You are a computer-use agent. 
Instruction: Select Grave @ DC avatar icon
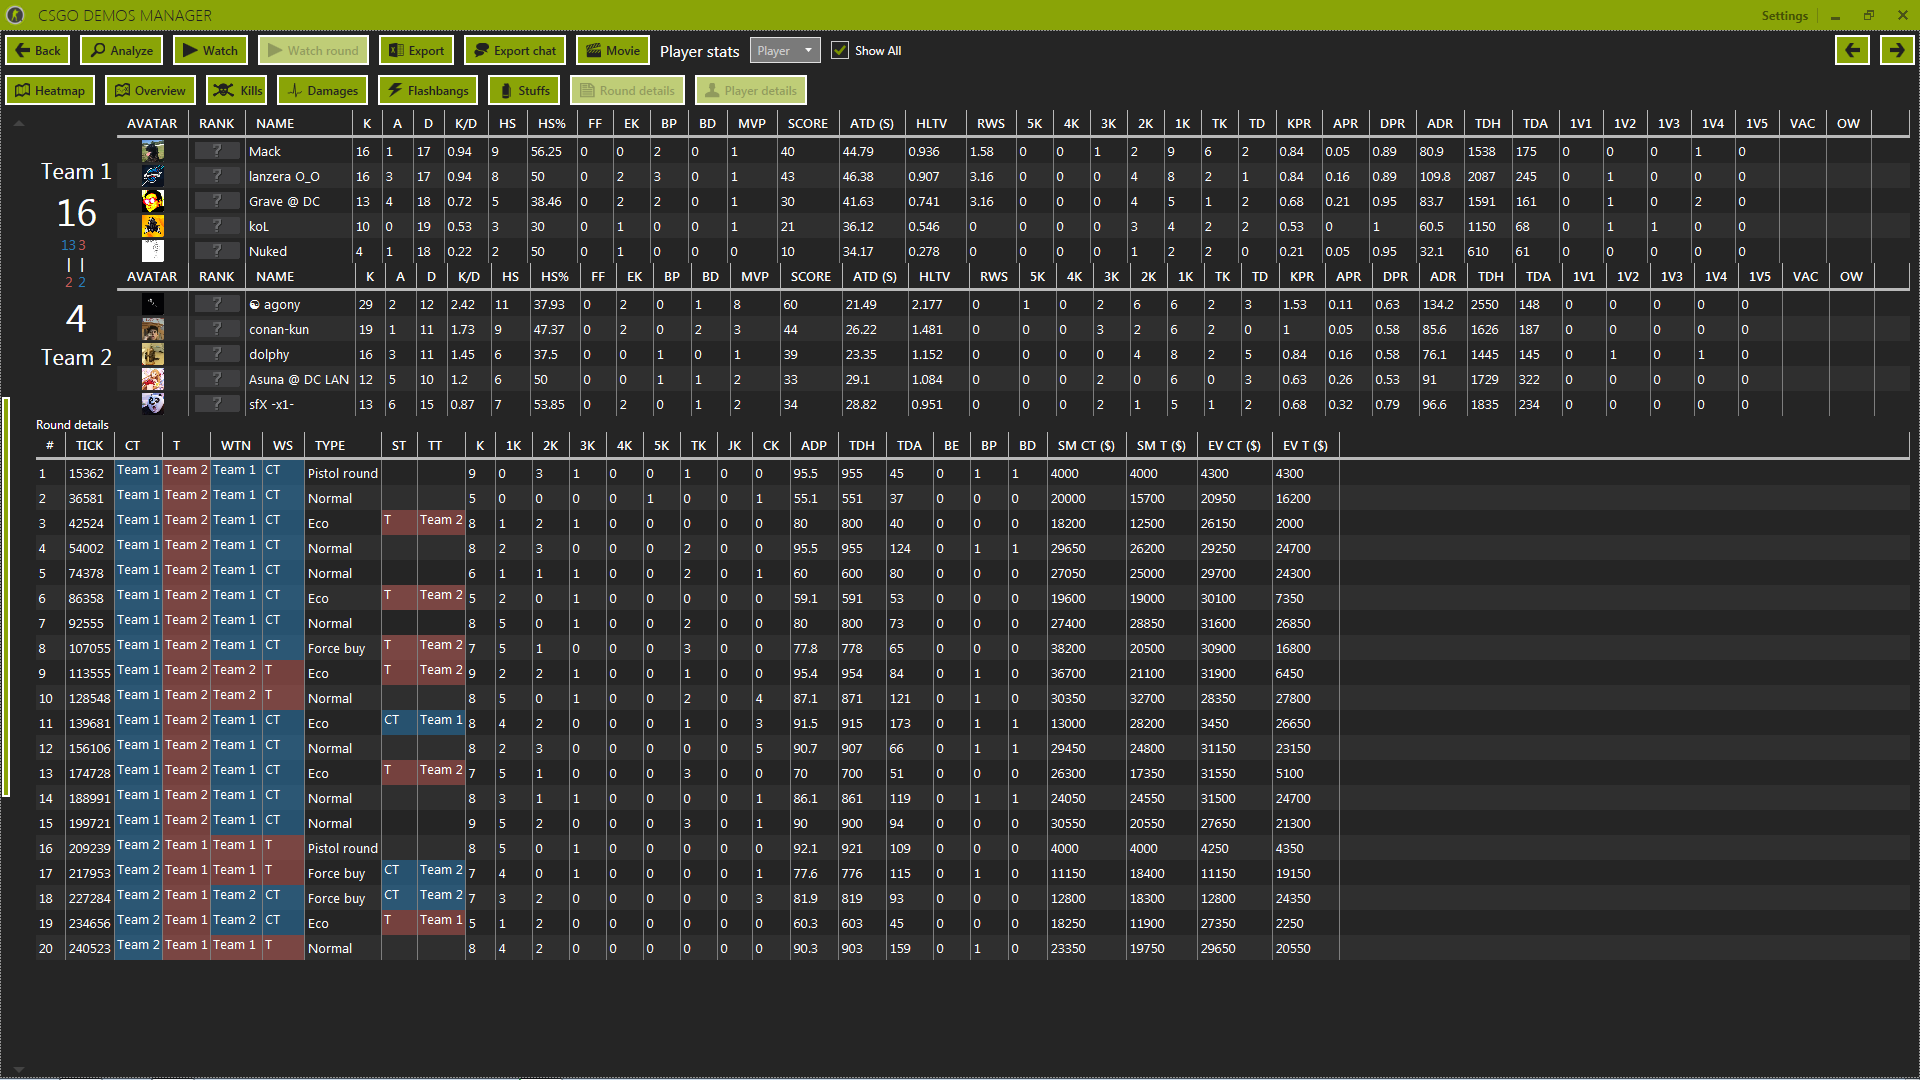(153, 201)
